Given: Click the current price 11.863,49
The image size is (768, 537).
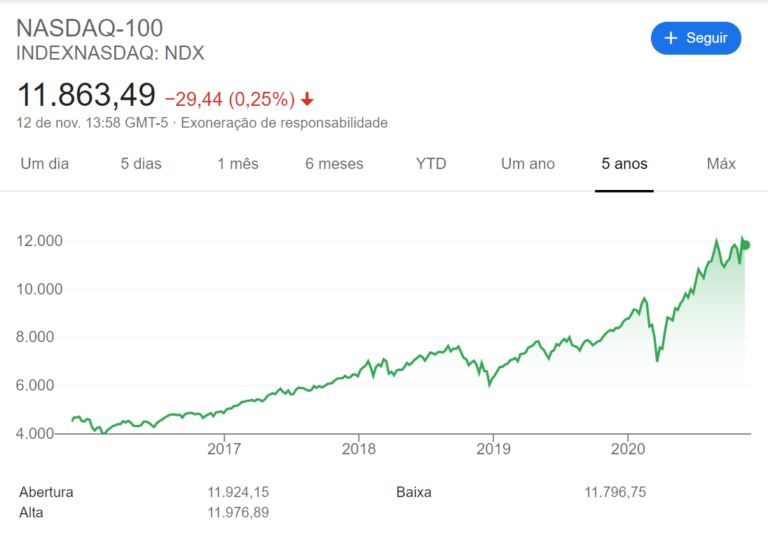Looking at the screenshot, I should pos(87,96).
